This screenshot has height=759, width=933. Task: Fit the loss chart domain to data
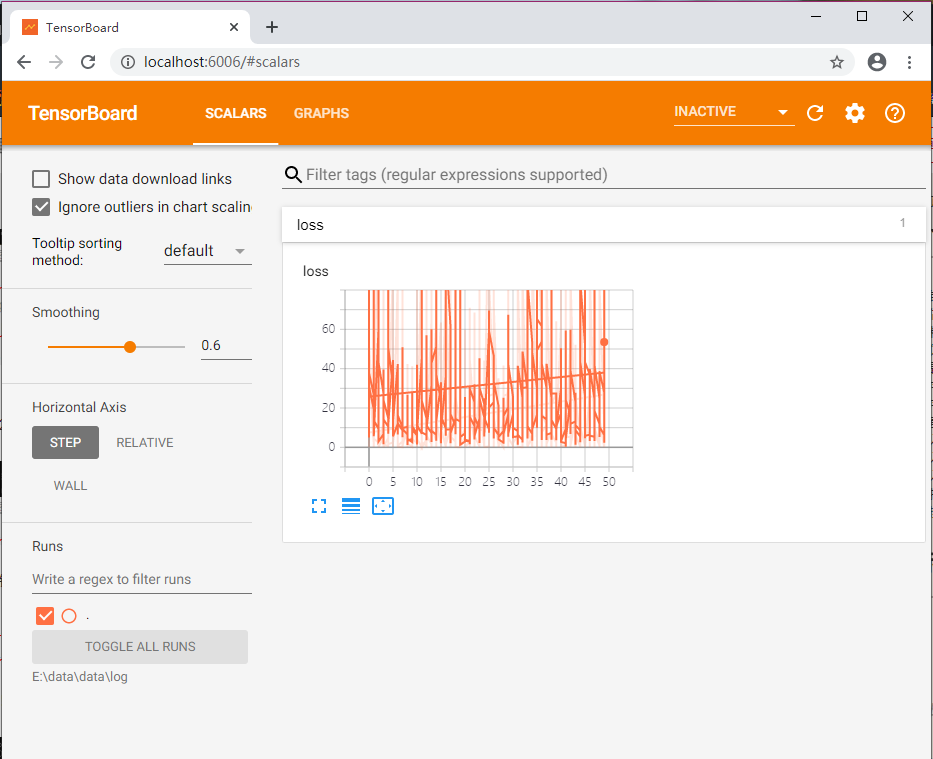(x=383, y=506)
